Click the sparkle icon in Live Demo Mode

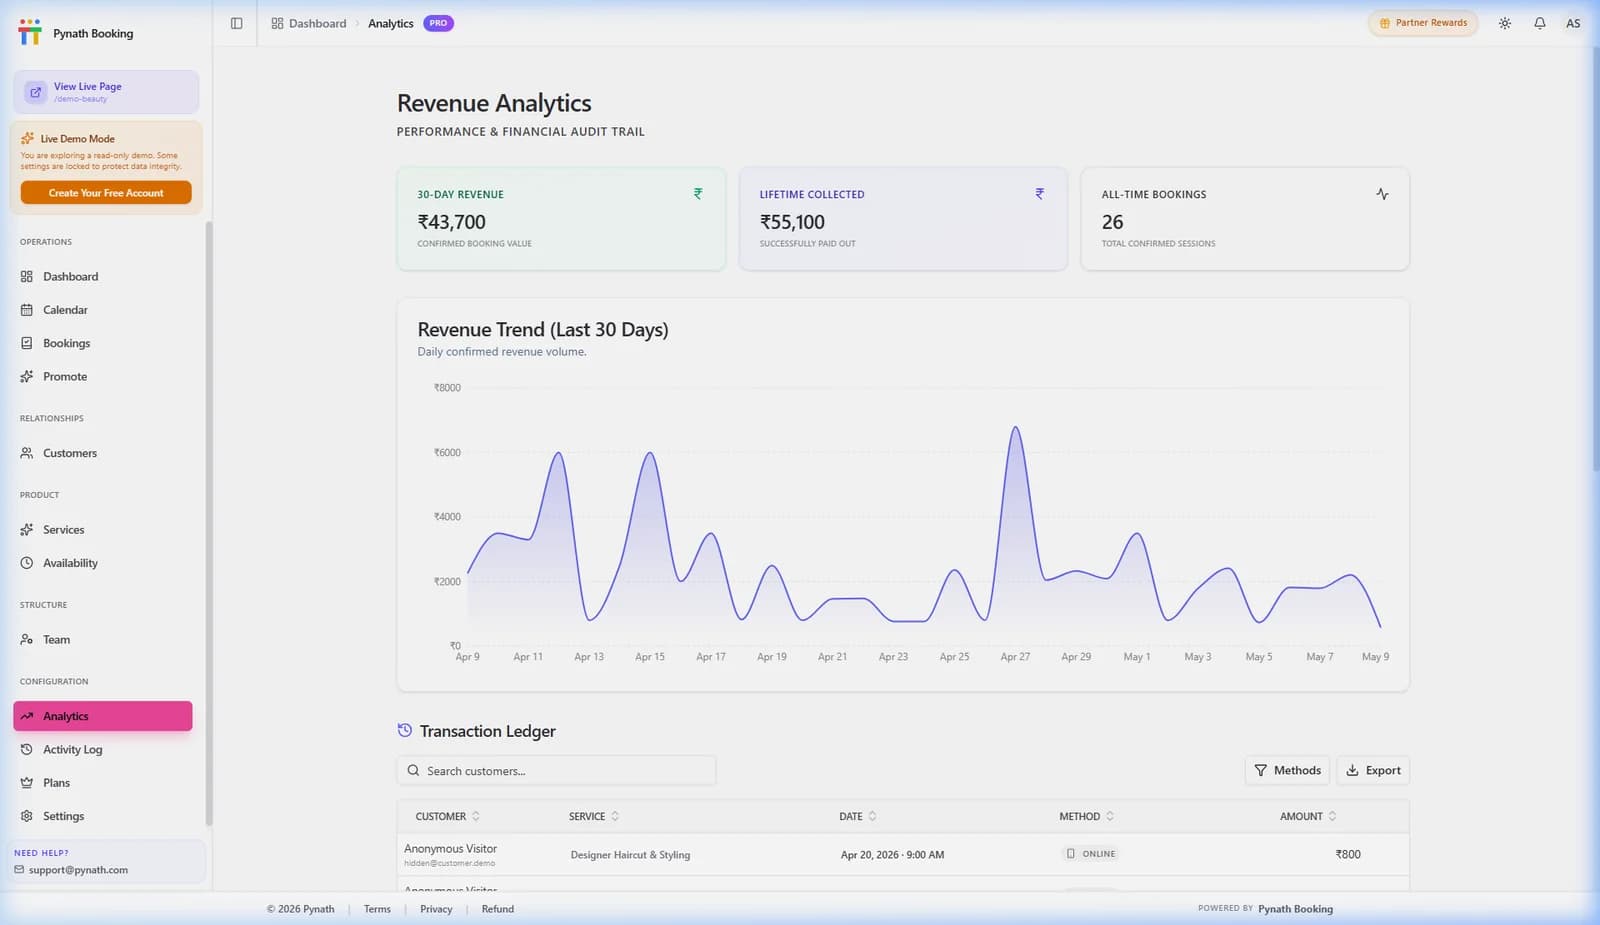(x=28, y=138)
